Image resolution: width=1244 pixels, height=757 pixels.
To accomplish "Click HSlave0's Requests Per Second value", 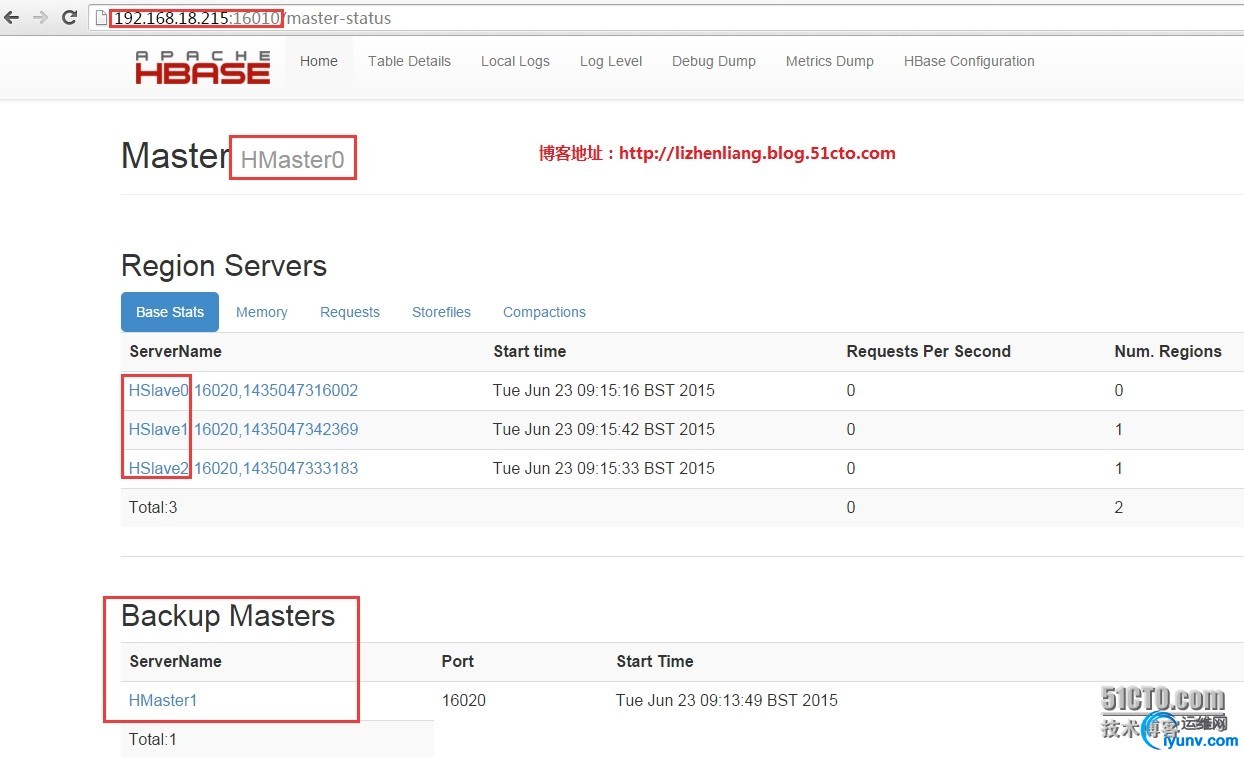I will (851, 390).
